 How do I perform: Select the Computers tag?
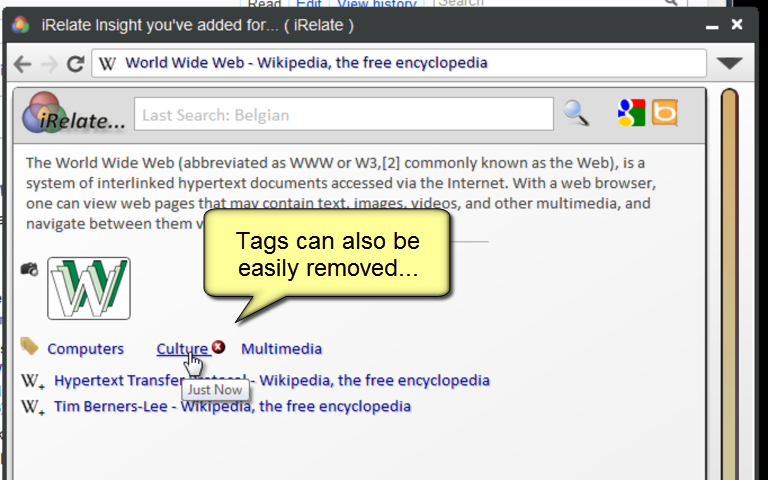click(x=85, y=349)
